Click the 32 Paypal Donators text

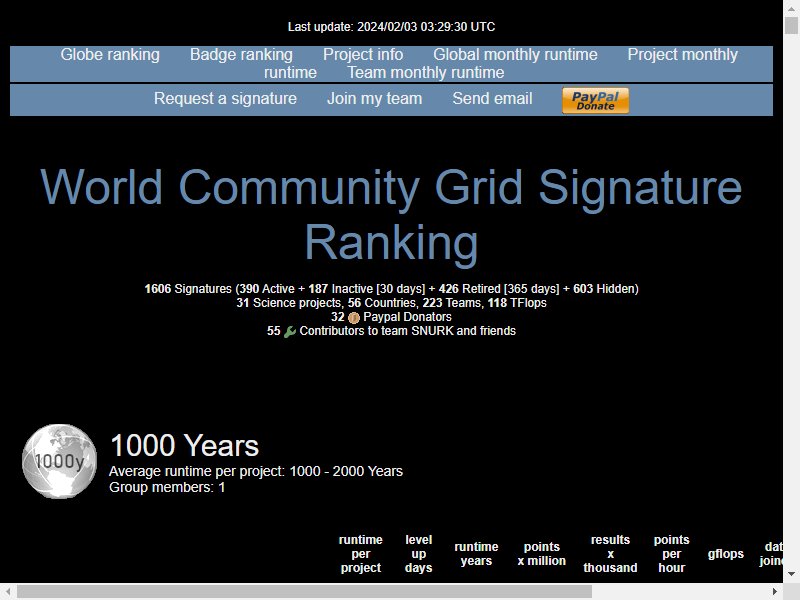coord(391,317)
